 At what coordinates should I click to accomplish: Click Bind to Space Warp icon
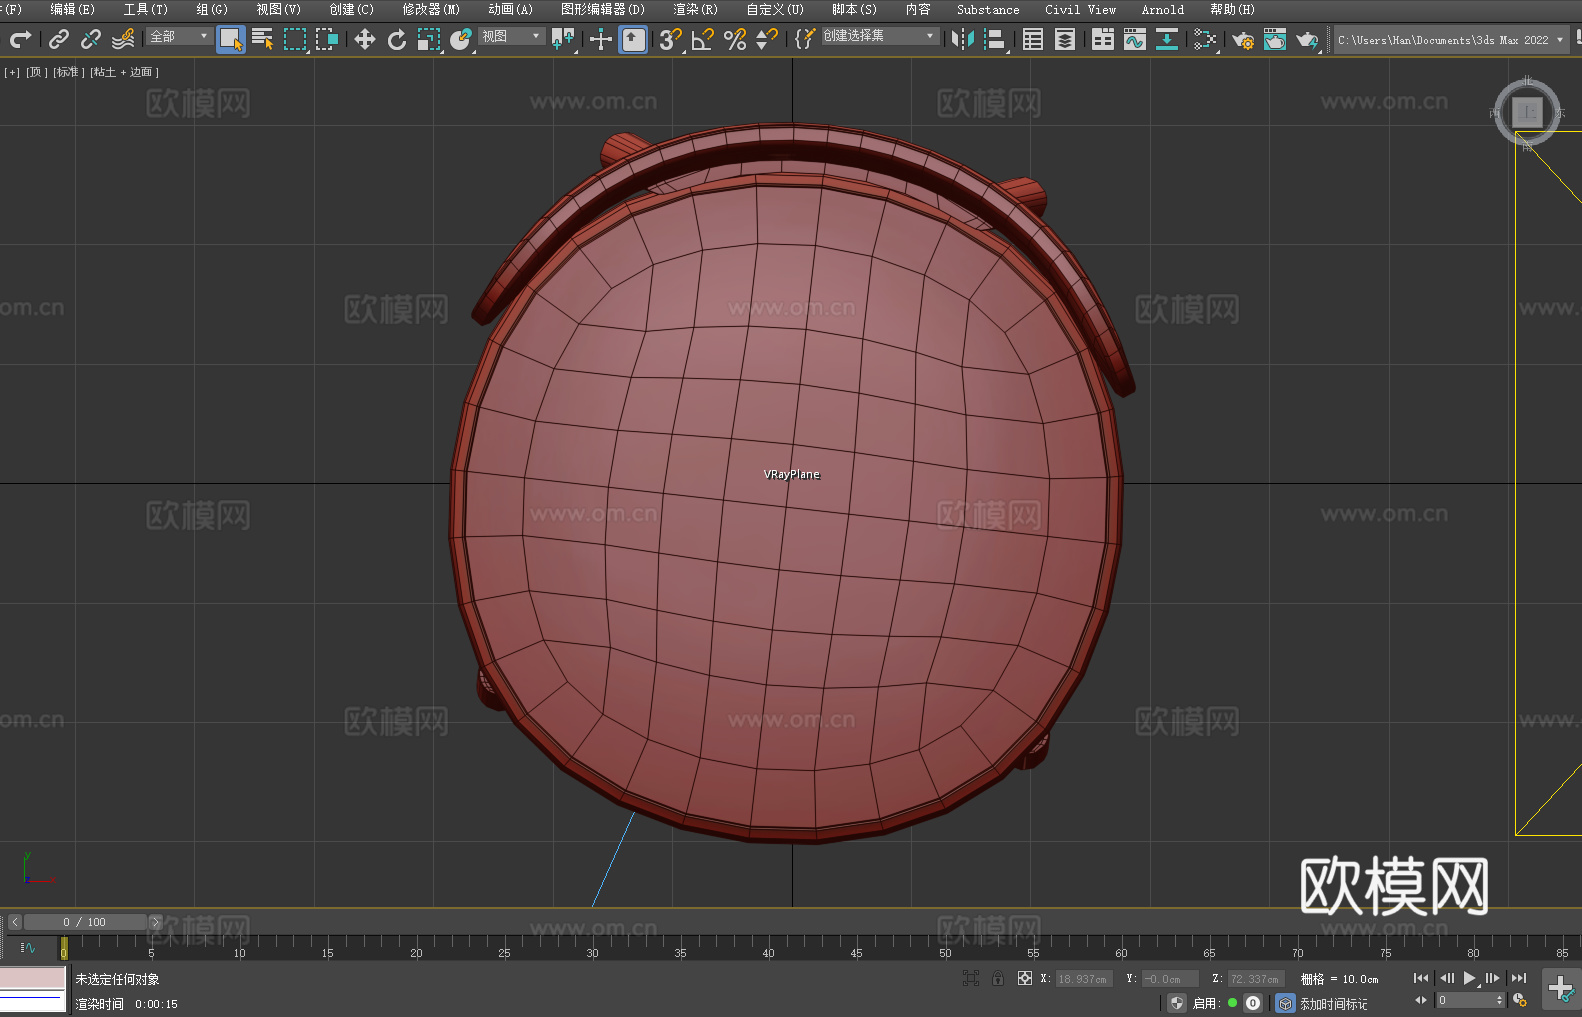(123, 39)
